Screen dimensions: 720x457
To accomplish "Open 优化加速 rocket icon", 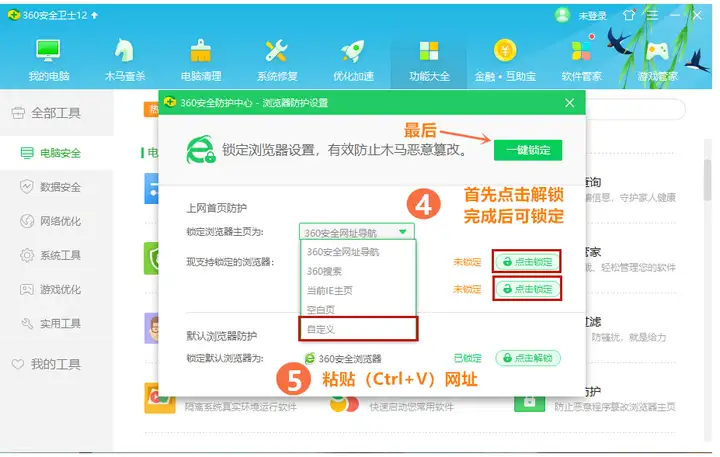I will pos(353,51).
